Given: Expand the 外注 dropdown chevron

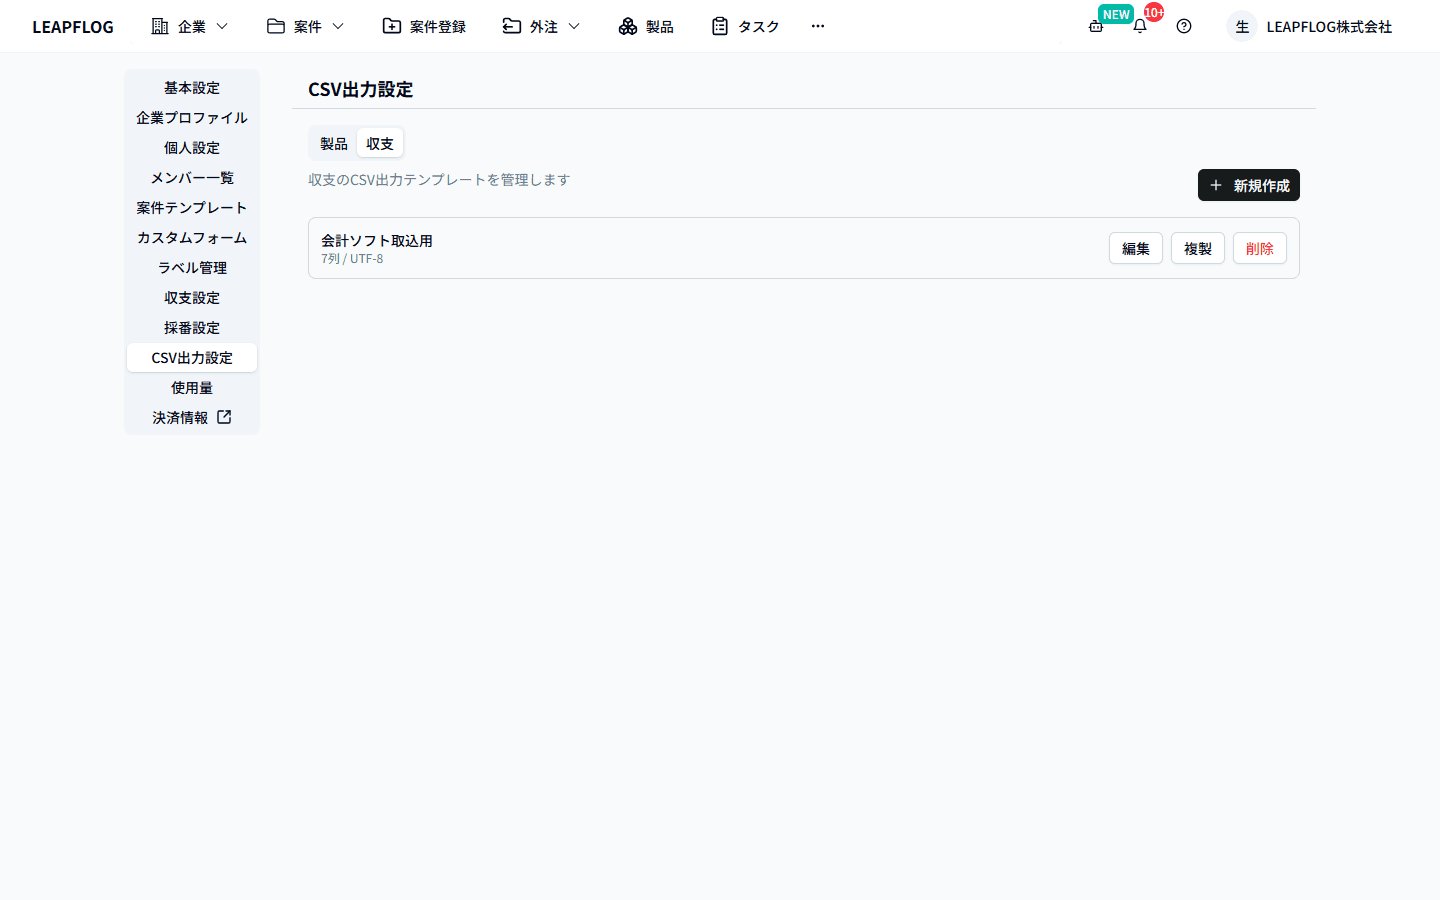Looking at the screenshot, I should point(574,26).
